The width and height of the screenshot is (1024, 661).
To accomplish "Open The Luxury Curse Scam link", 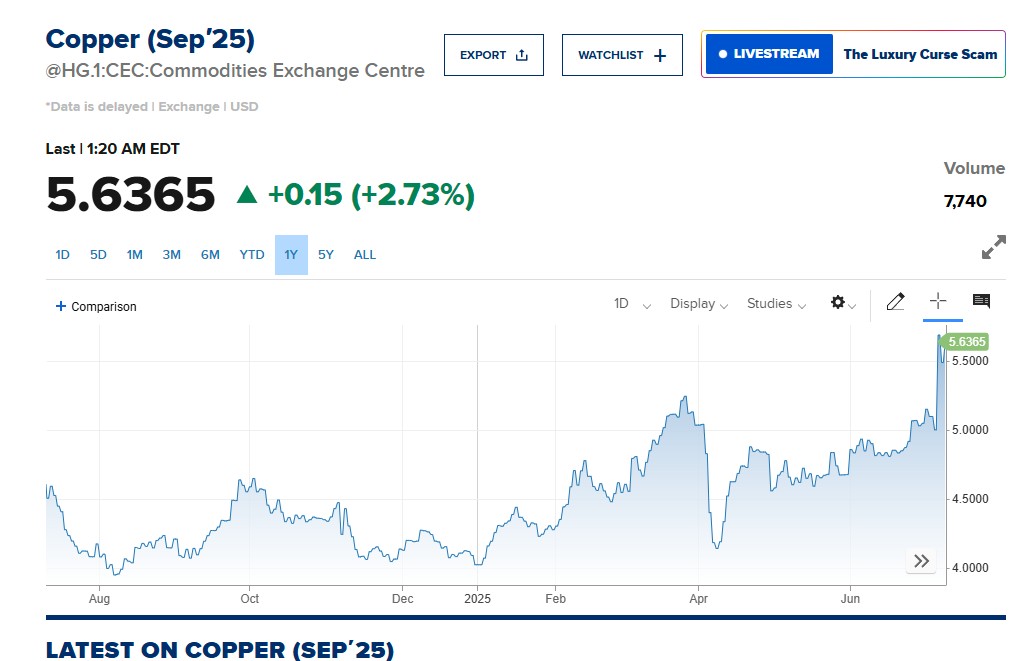I will pyautogui.click(x=920, y=54).
